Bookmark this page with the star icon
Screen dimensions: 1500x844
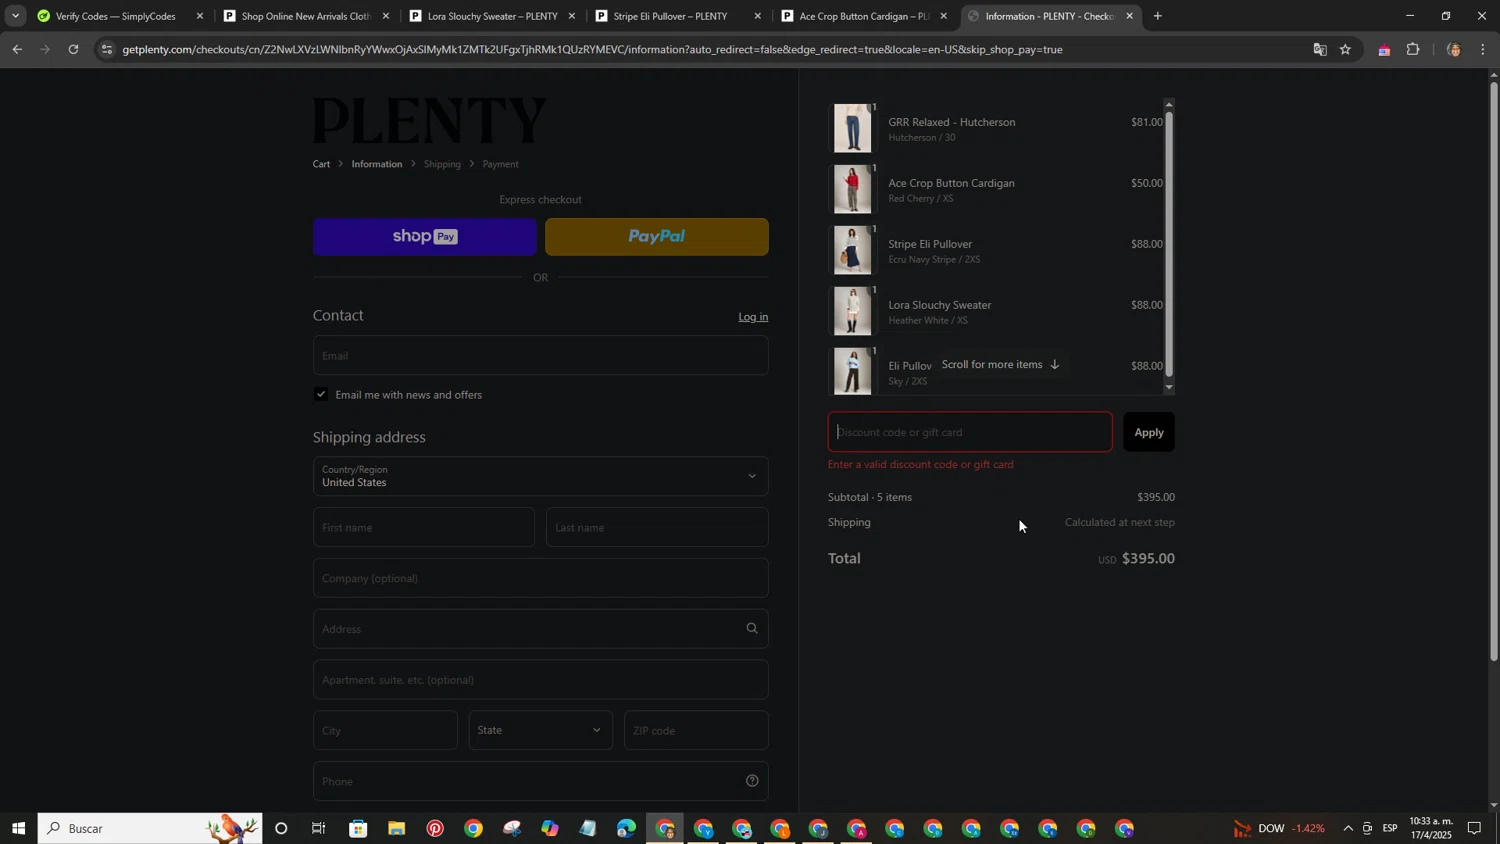(x=1346, y=49)
